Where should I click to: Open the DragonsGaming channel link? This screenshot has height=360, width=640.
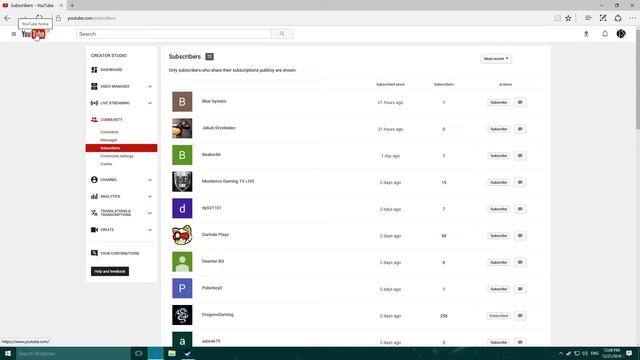[x=218, y=315]
